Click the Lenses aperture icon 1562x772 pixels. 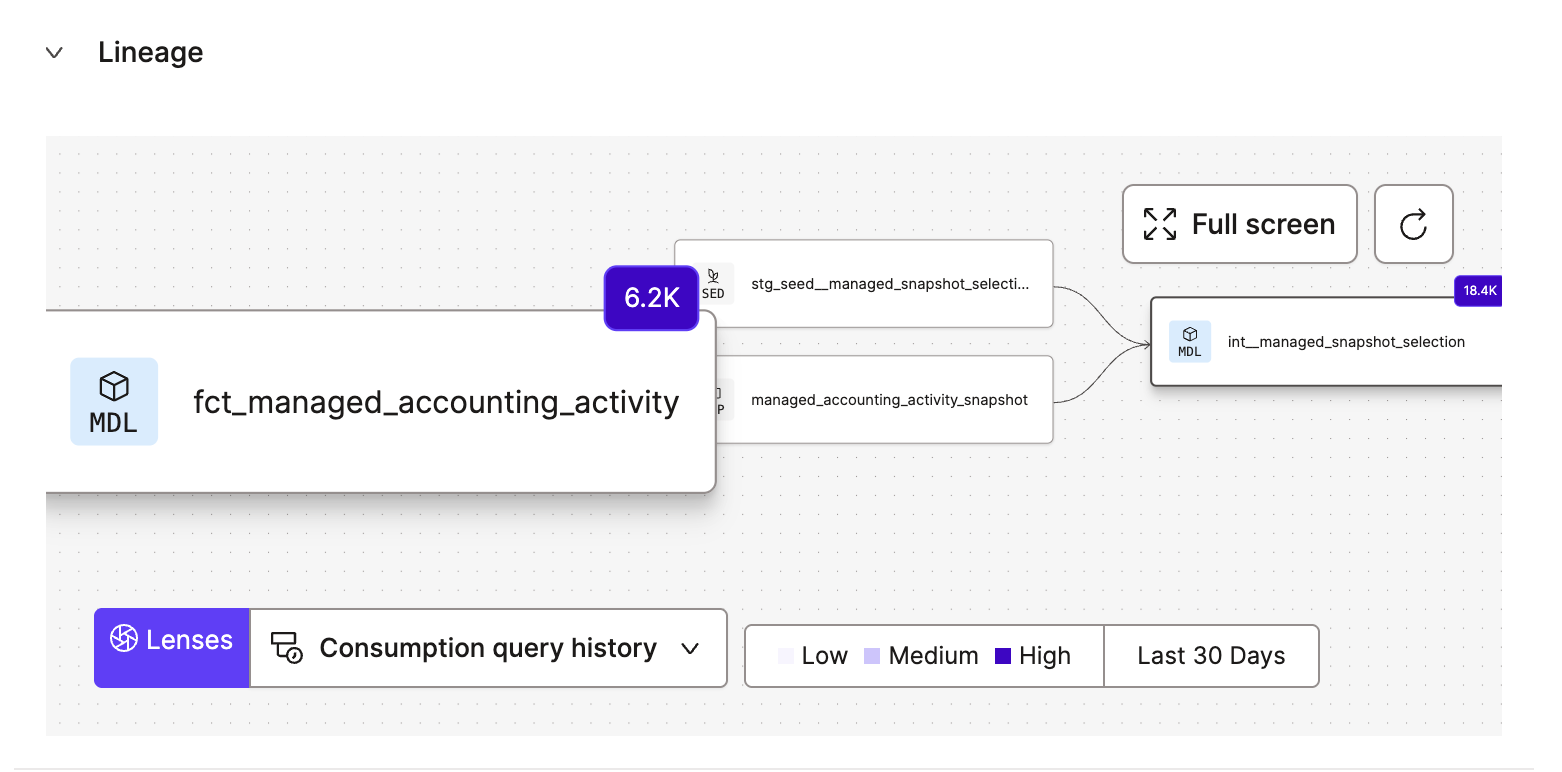click(126, 637)
